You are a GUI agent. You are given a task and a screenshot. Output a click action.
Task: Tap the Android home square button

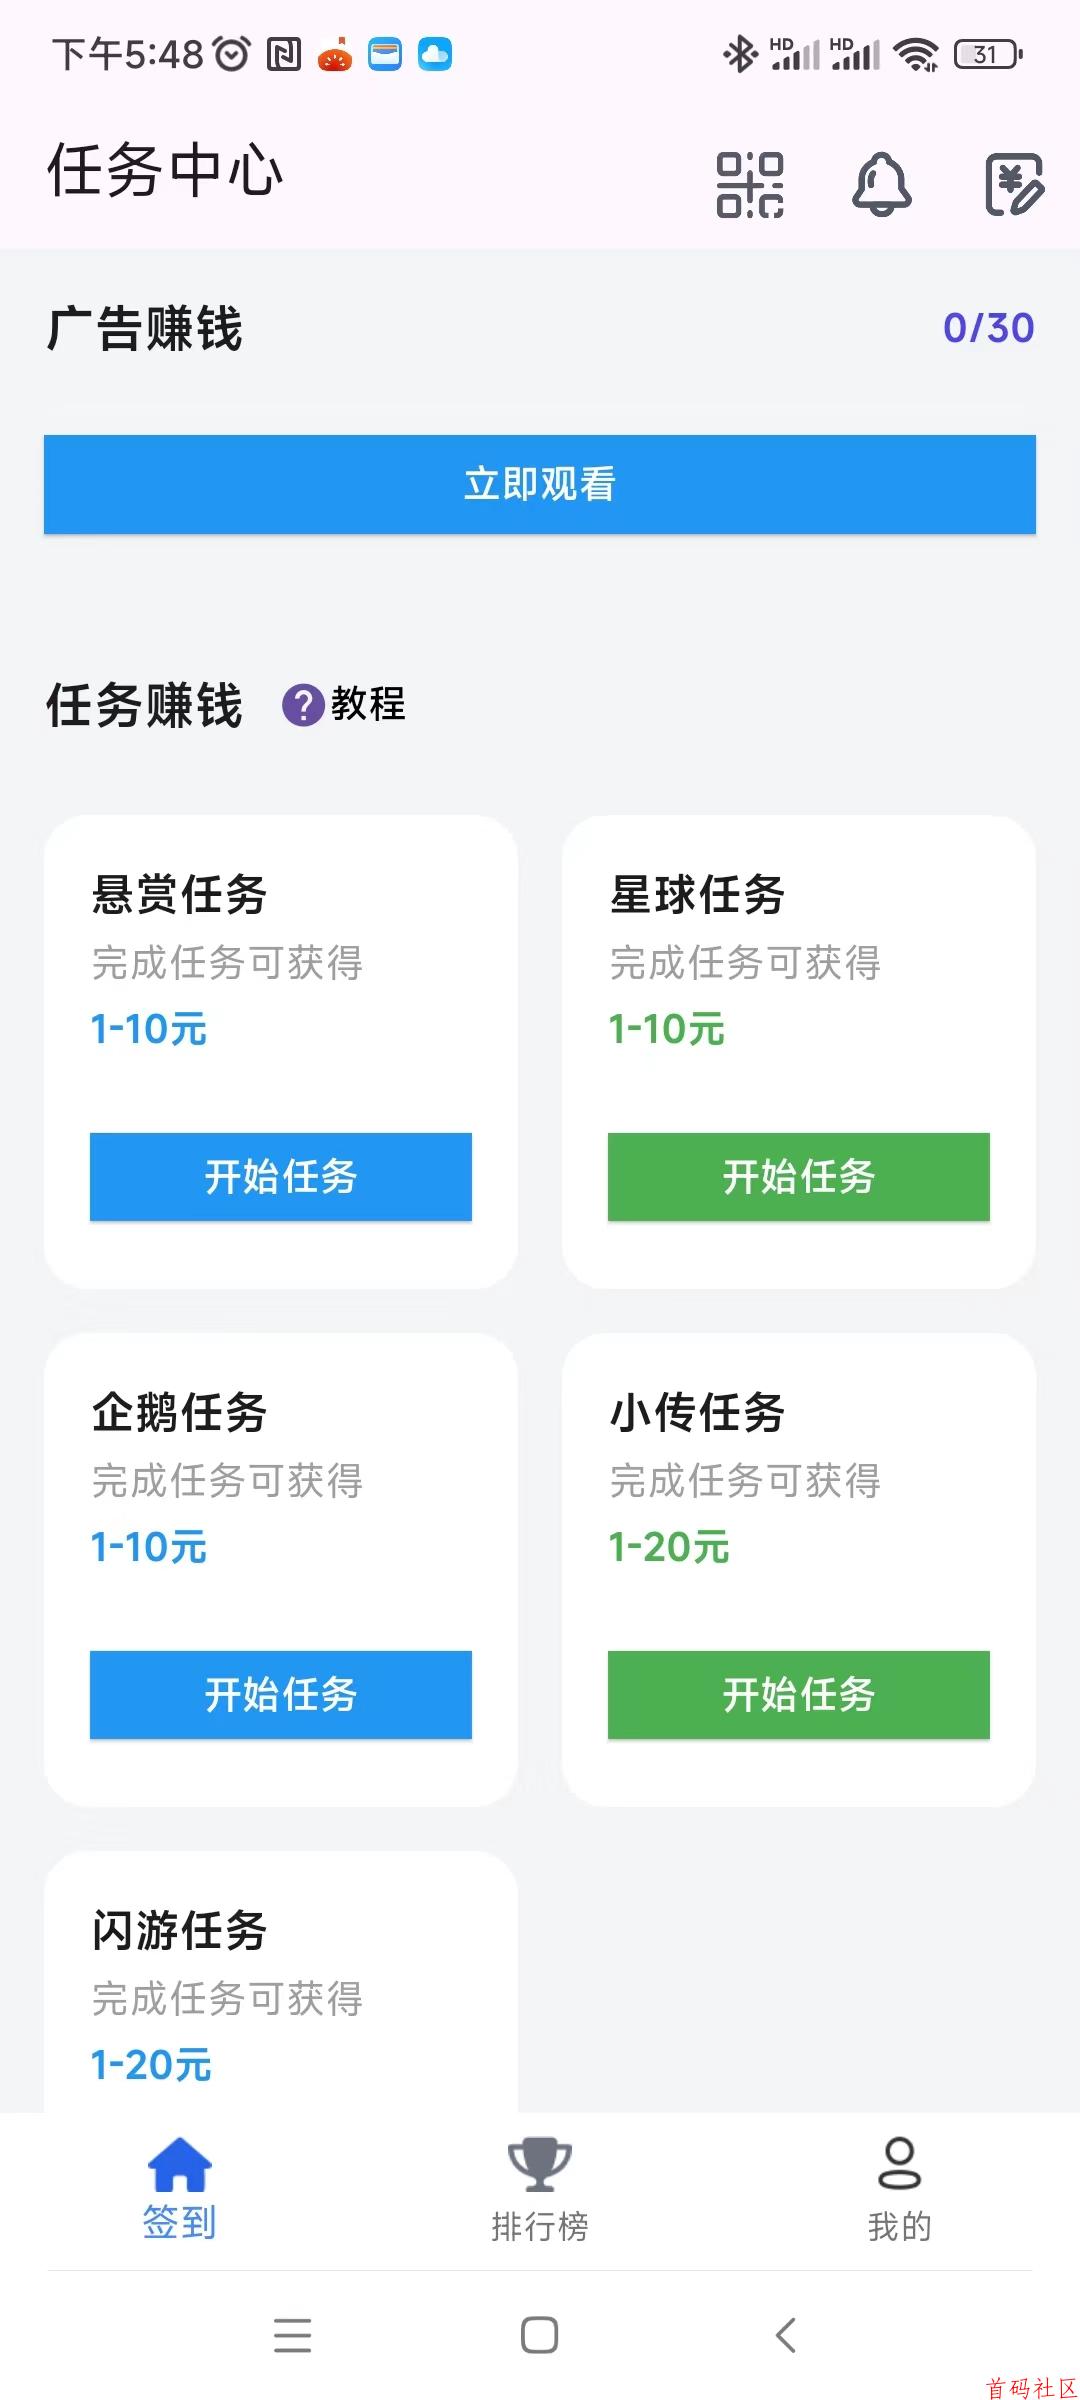coord(540,2336)
